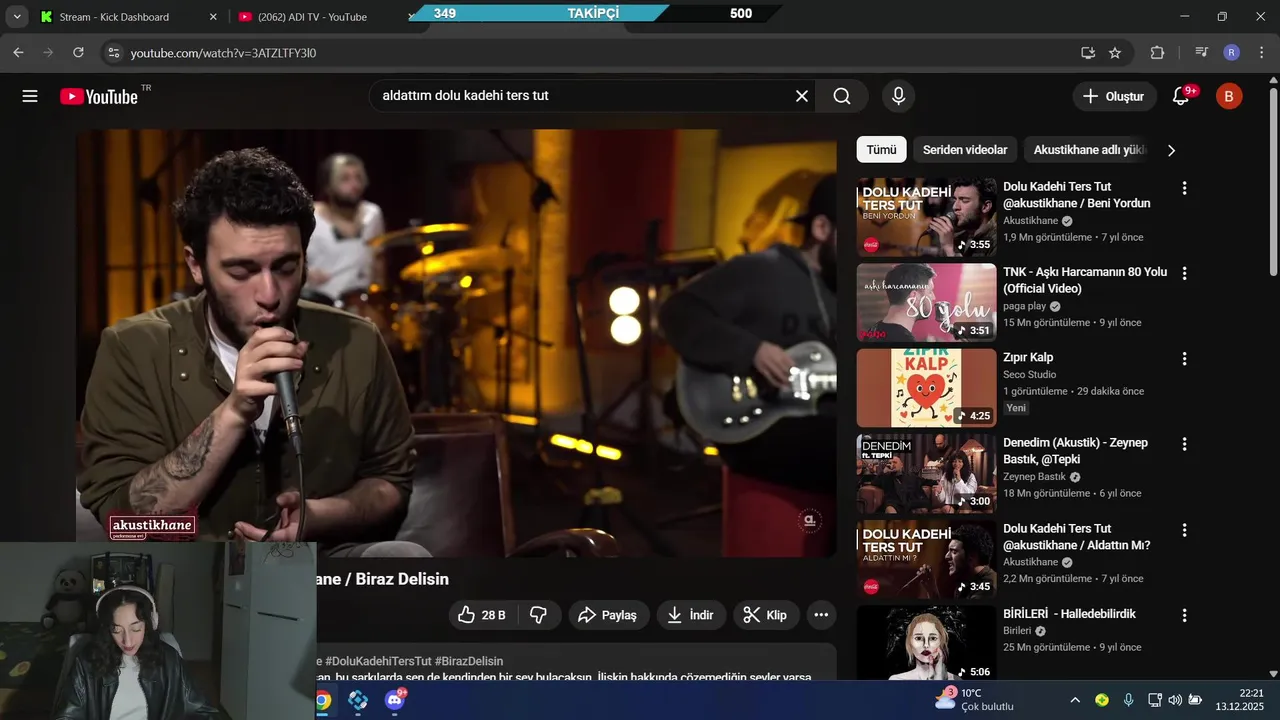This screenshot has height=720, width=1280.
Task: Select the Seriden videolar chip
Action: [965, 150]
